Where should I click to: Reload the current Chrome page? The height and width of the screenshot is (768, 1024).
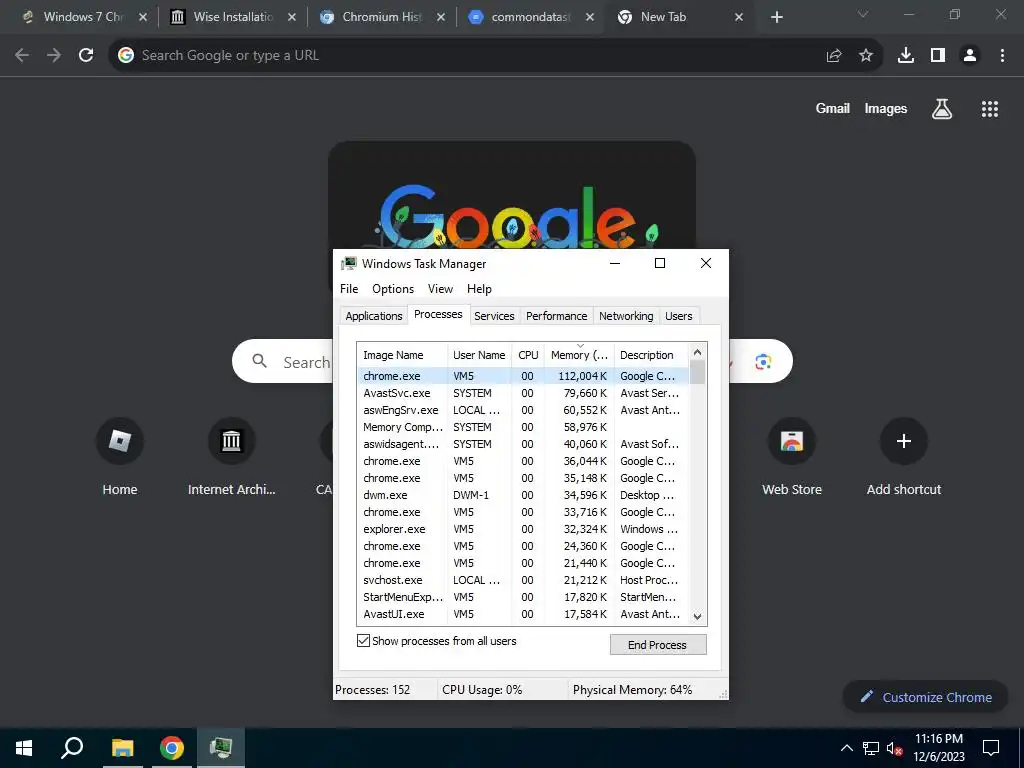coord(86,56)
